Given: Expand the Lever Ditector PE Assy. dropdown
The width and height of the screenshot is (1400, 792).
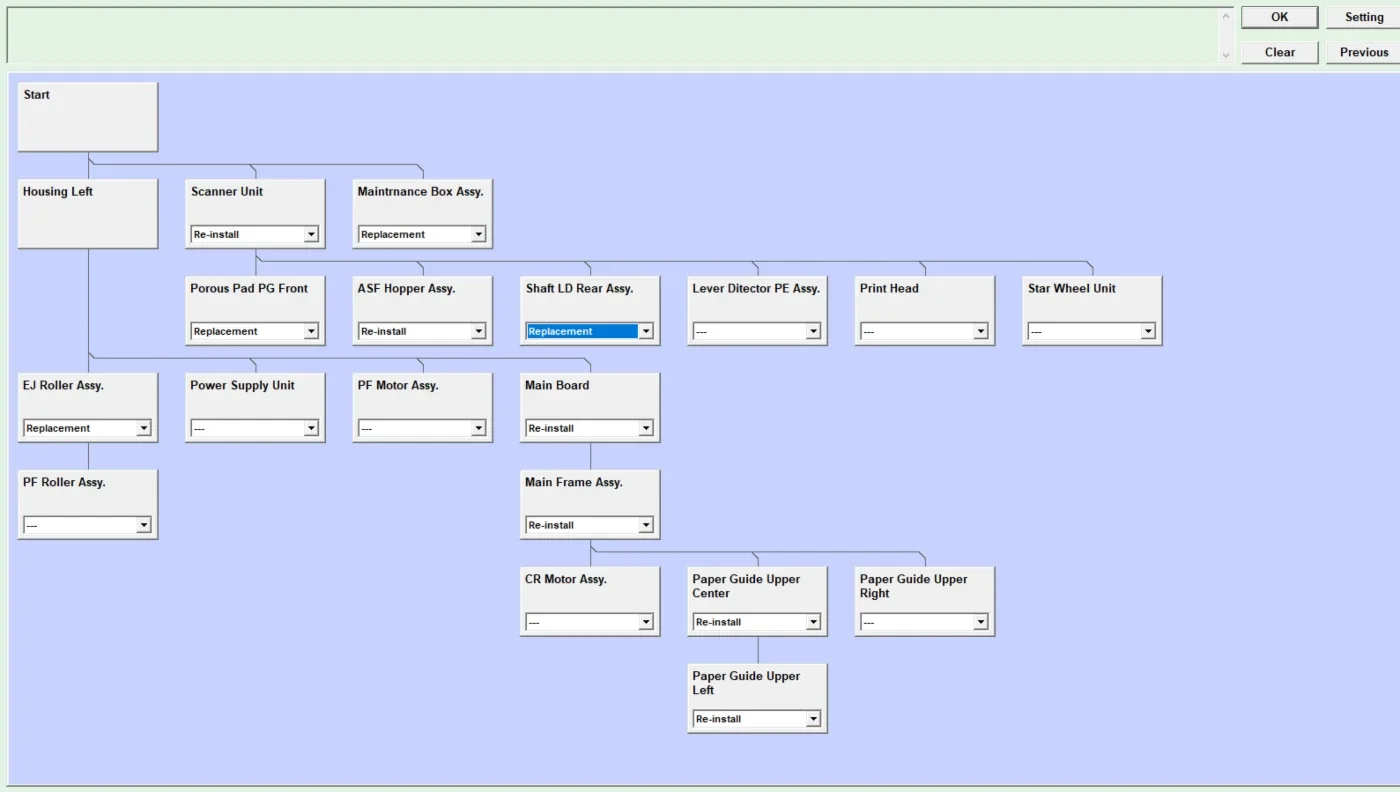Looking at the screenshot, I should point(757,331).
